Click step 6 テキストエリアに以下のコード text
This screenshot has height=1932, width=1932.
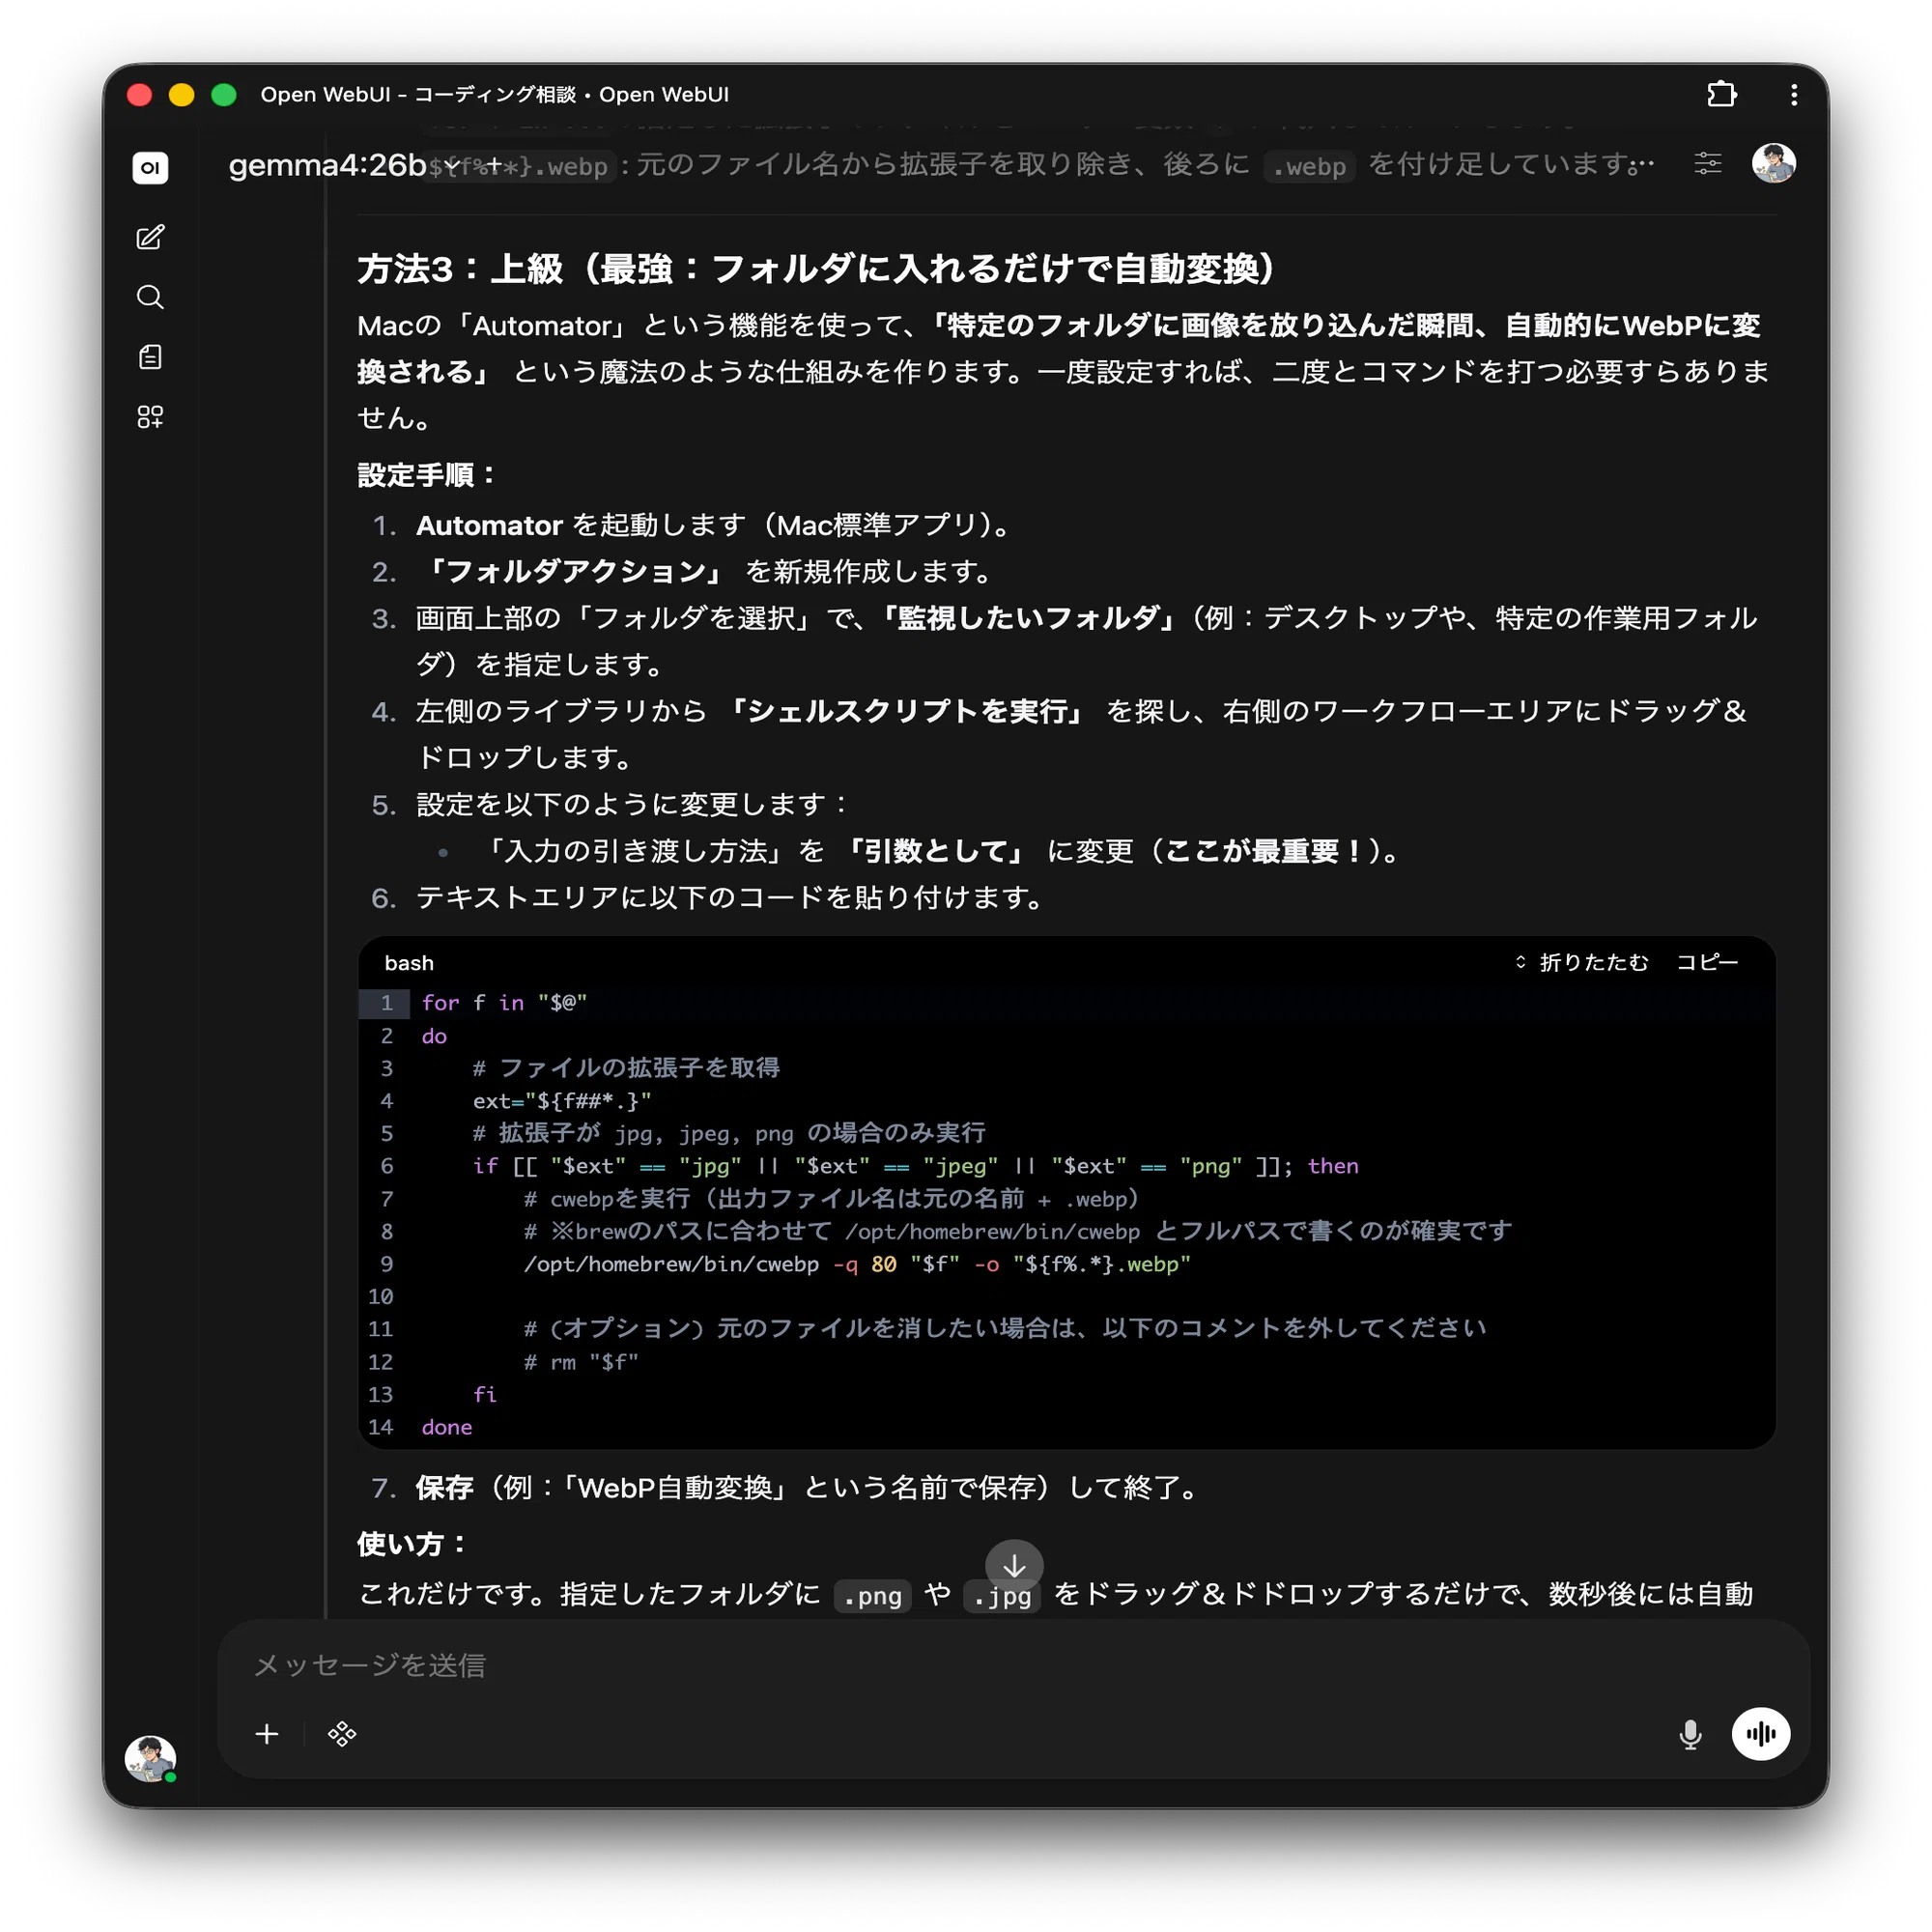coord(730,897)
